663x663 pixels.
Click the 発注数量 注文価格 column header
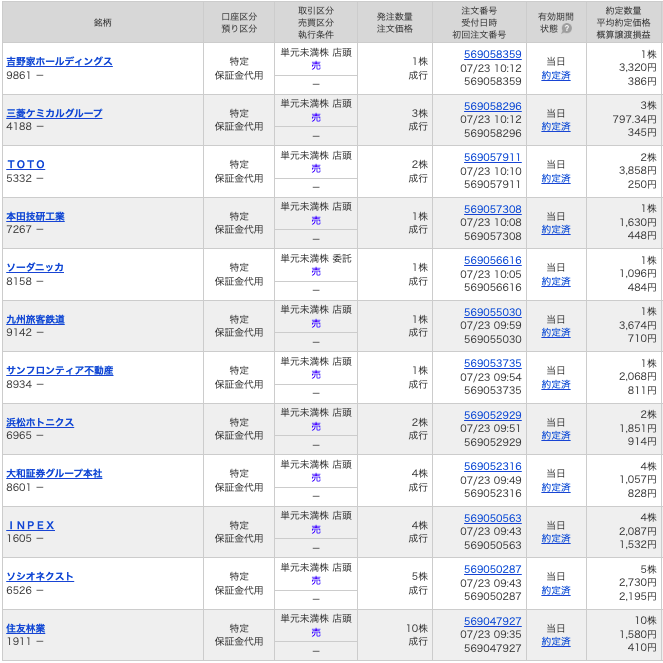point(395,22)
